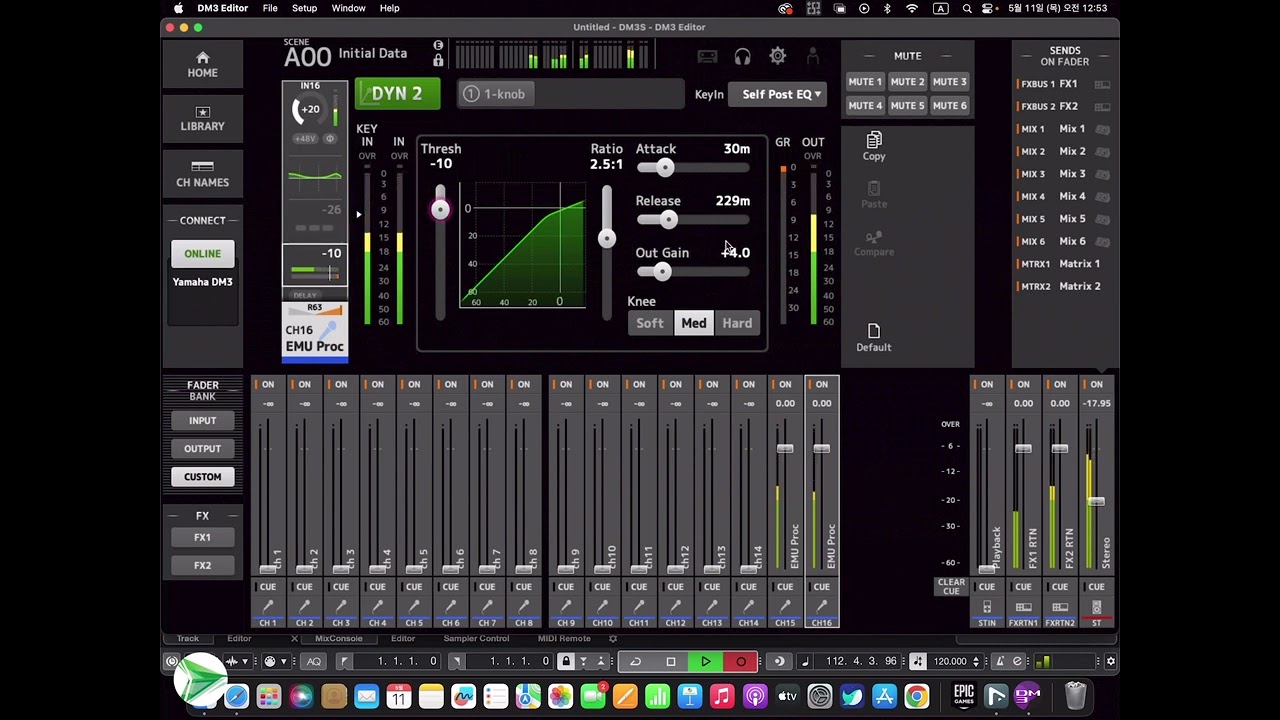Click the CH16 microphone icon
Screen dimensions: 1280x720
click(821, 606)
